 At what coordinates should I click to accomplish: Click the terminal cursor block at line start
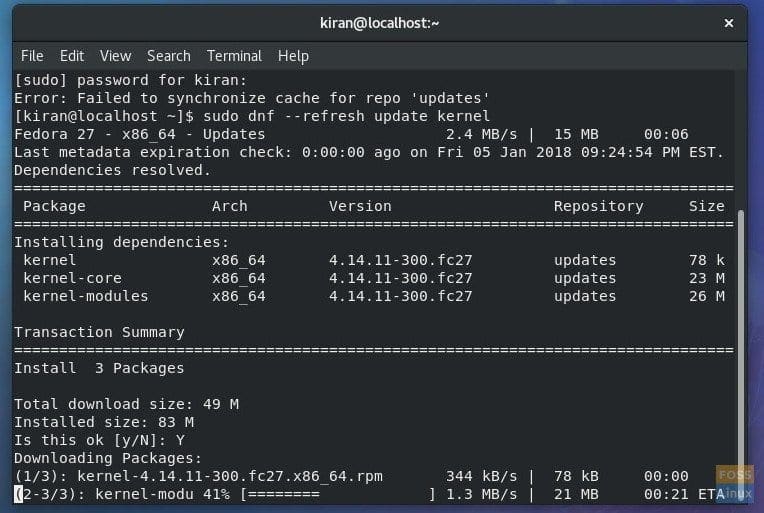(19, 494)
